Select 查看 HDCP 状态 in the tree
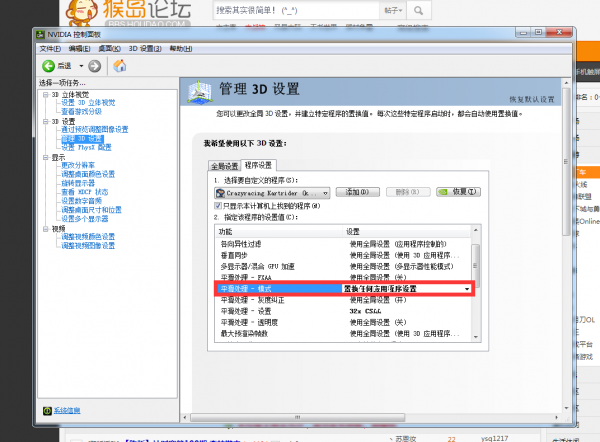The image size is (600, 442). [85, 192]
